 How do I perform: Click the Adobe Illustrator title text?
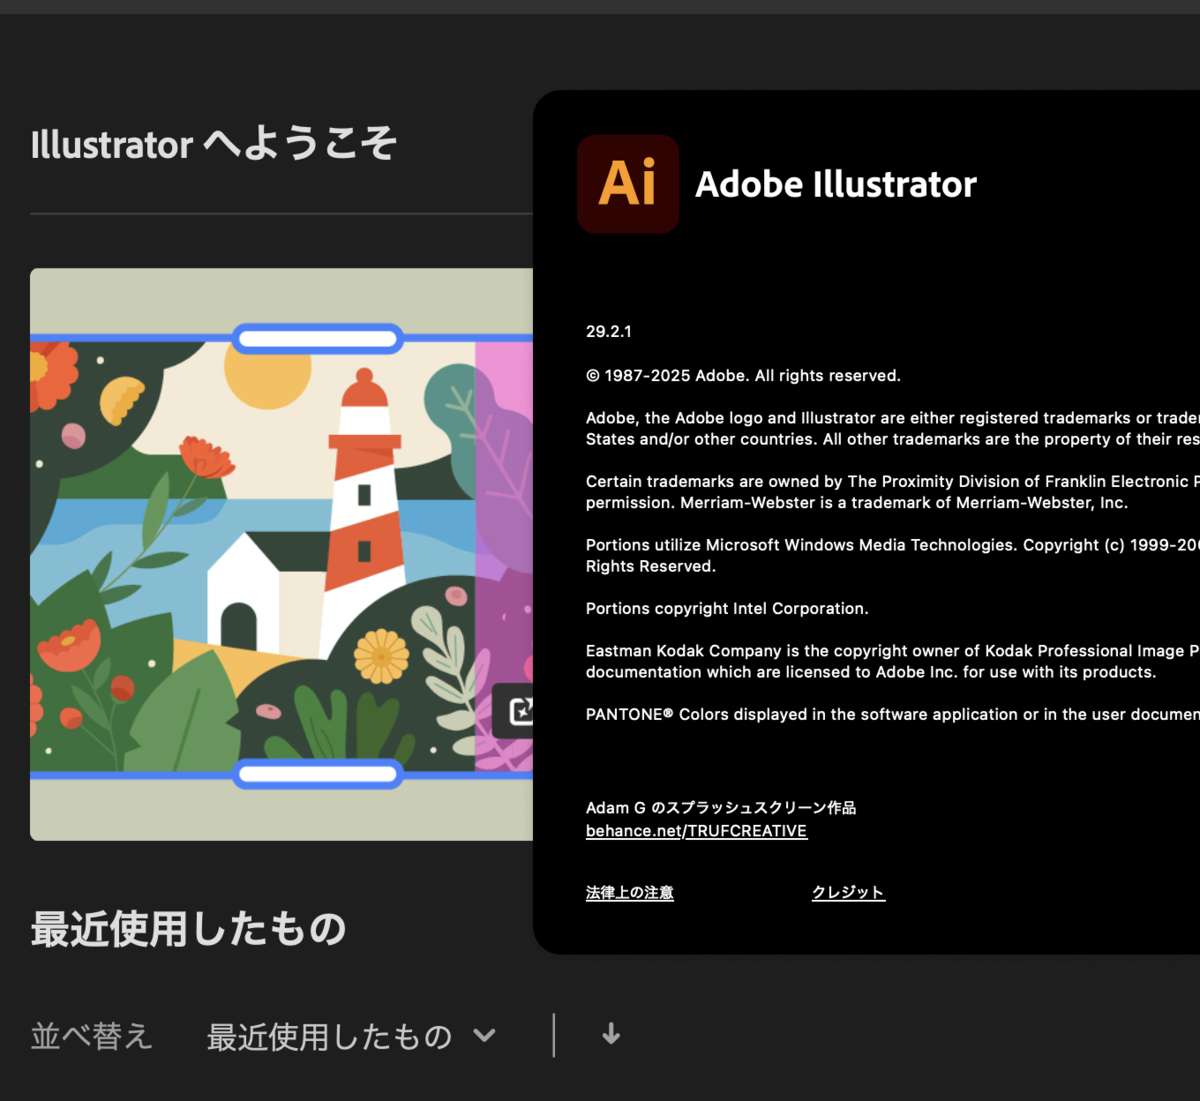836,184
